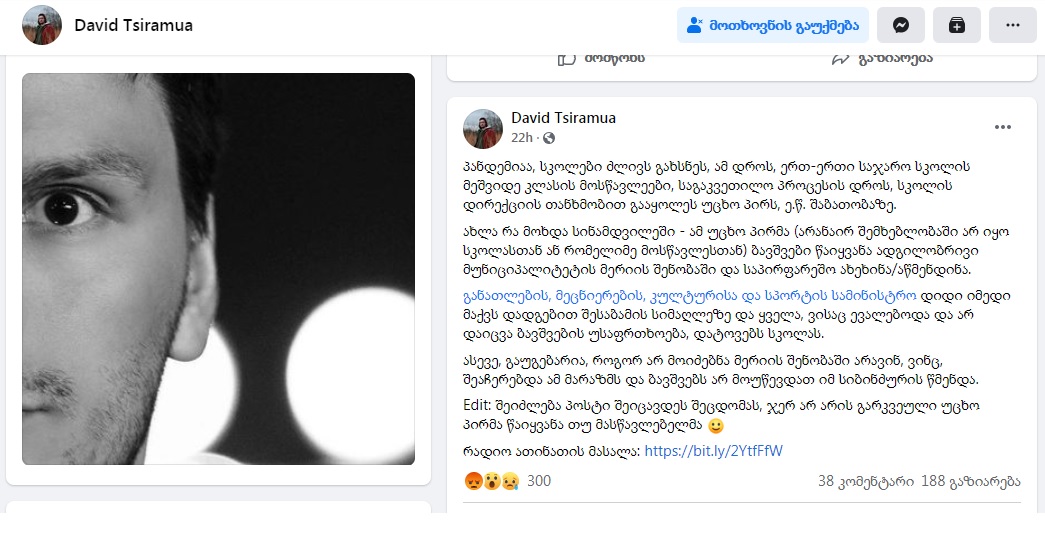Open the large black-and-white profile photo
Screen dimensions: 1045x536
(219, 269)
